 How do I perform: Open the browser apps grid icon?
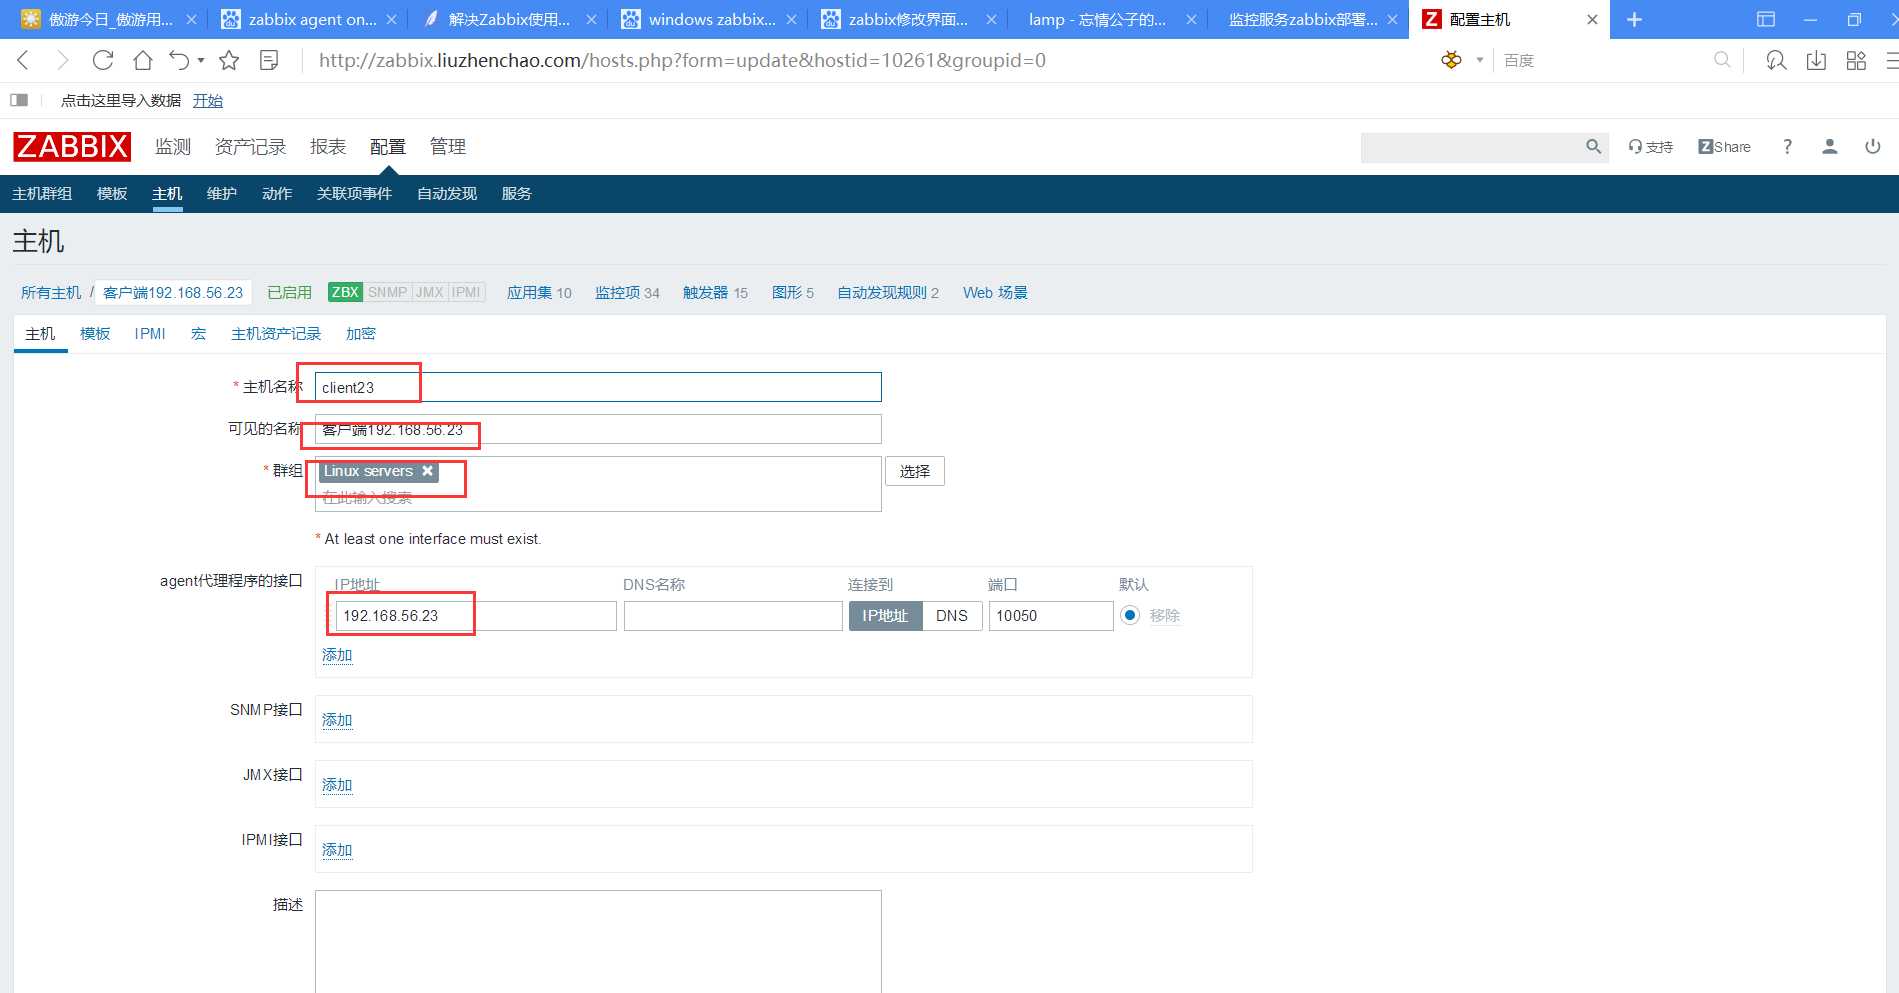tap(1856, 60)
